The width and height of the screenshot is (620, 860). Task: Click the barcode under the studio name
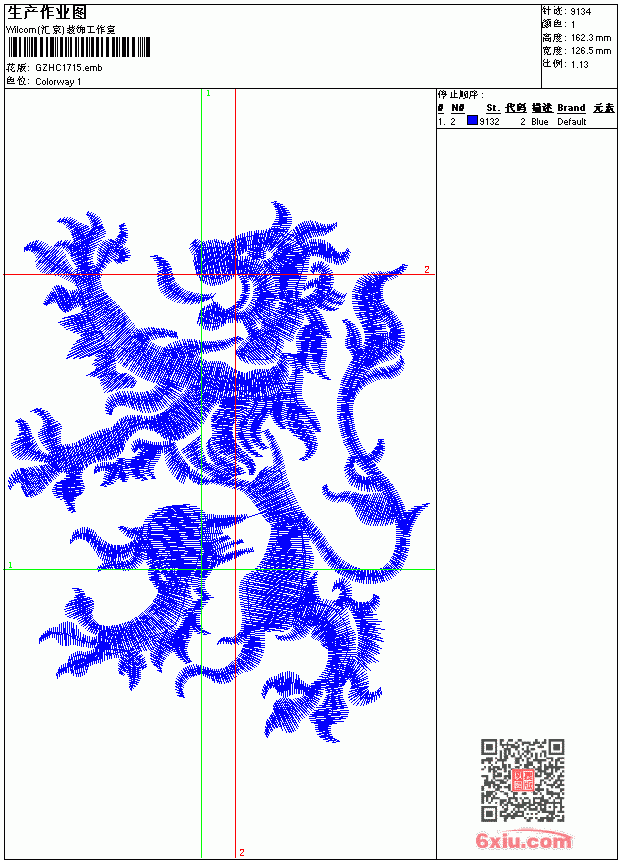pos(78,47)
